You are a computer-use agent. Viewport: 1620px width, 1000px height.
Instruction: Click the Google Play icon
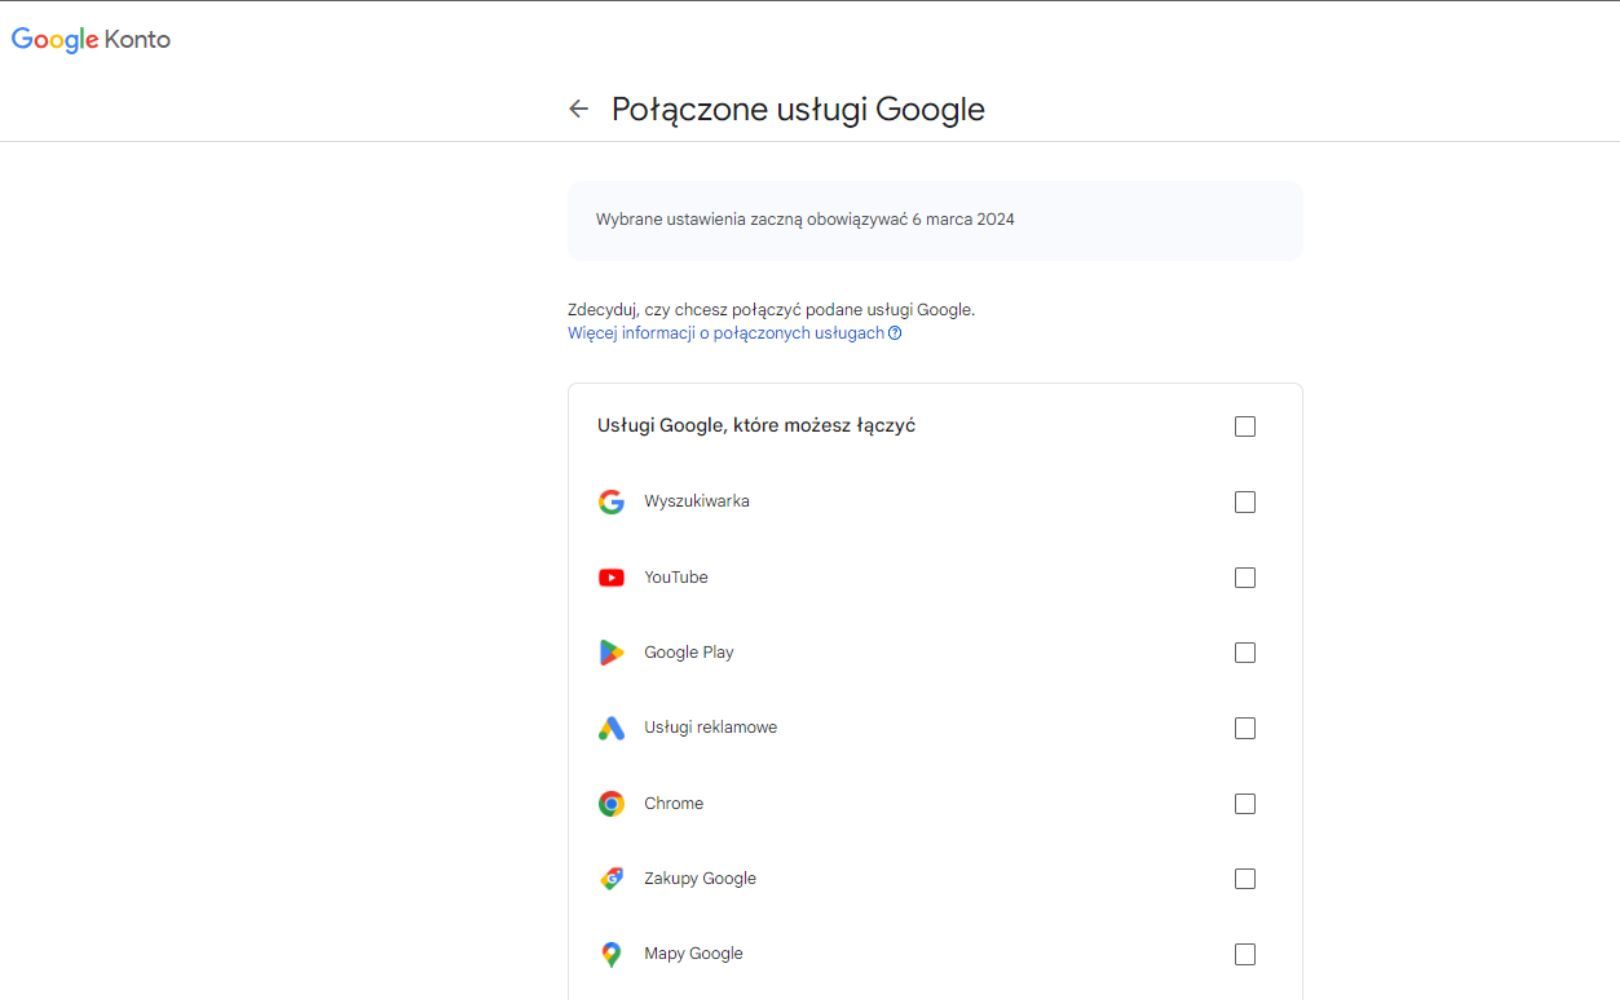pyautogui.click(x=611, y=653)
